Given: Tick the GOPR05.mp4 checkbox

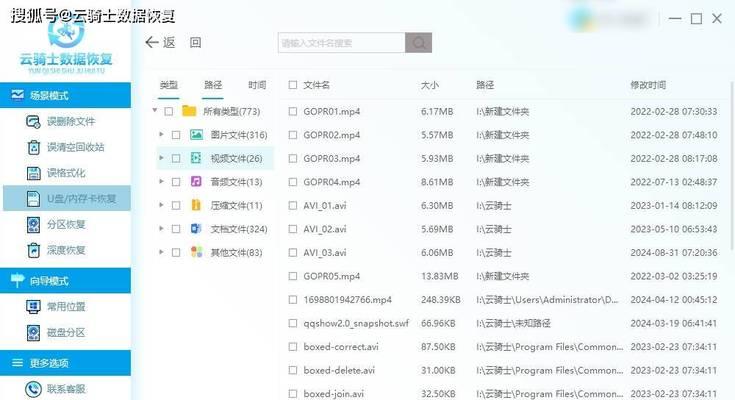Looking at the screenshot, I should click(292, 276).
